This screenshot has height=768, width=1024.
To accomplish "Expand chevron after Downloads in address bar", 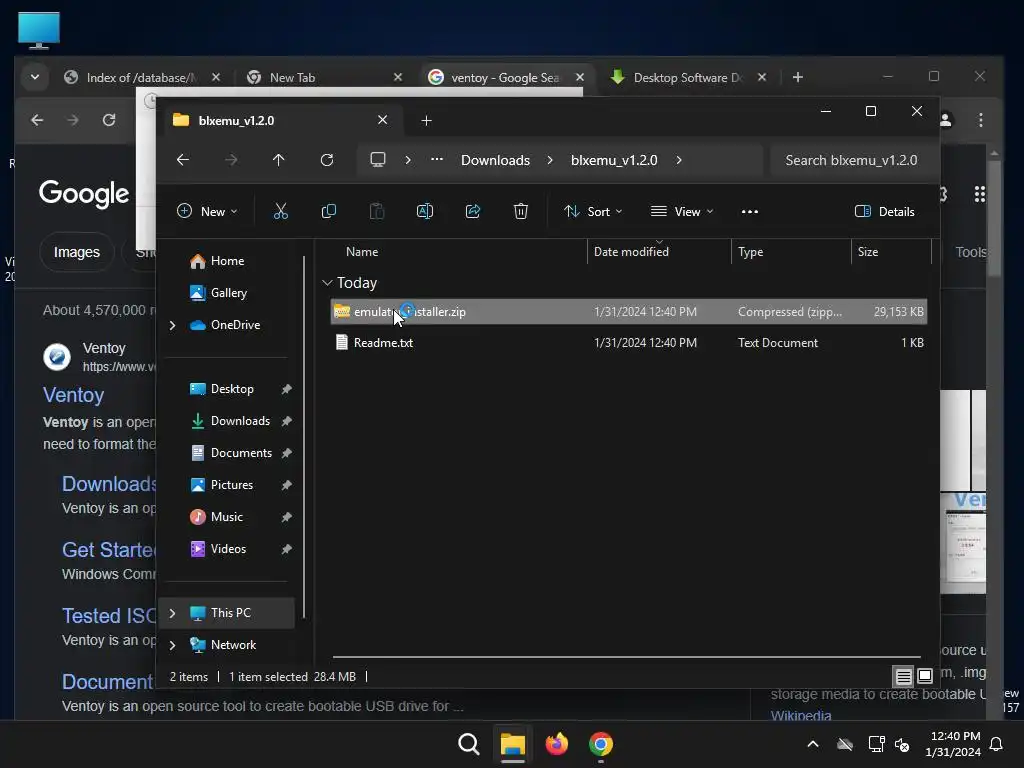I will click(x=550, y=160).
